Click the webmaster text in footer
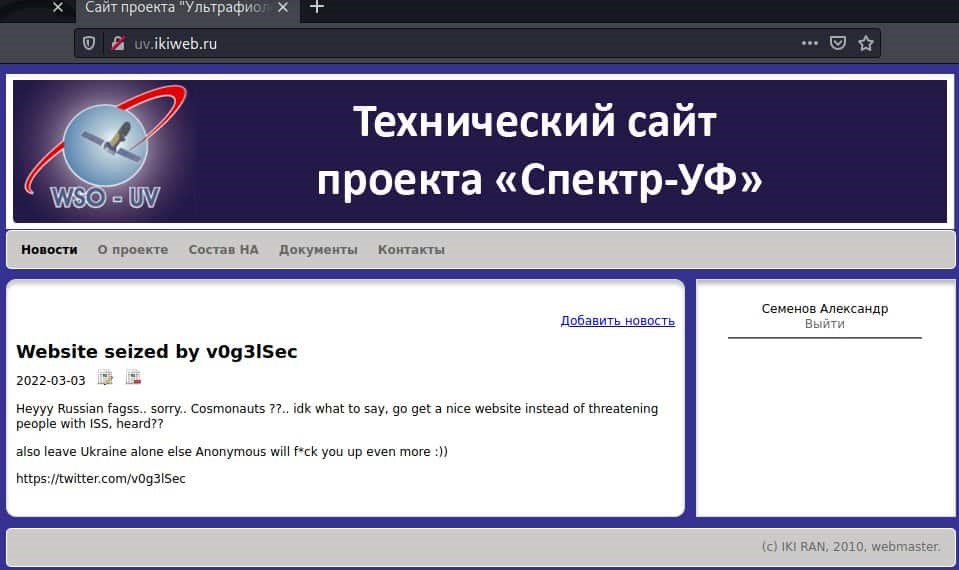Screen dimensions: 959x570 click(905, 546)
